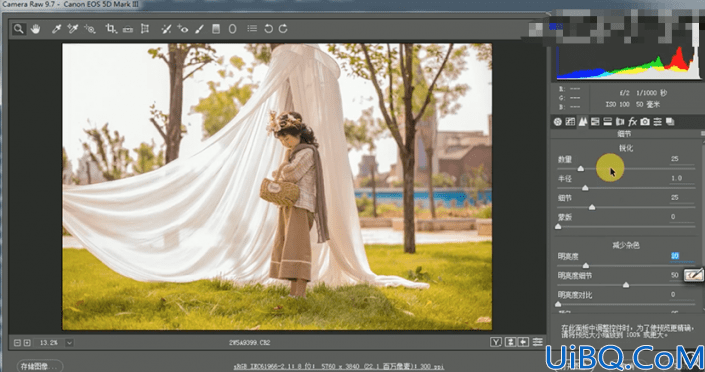Open the Snapshots panel tab

pyautogui.click(x=670, y=121)
